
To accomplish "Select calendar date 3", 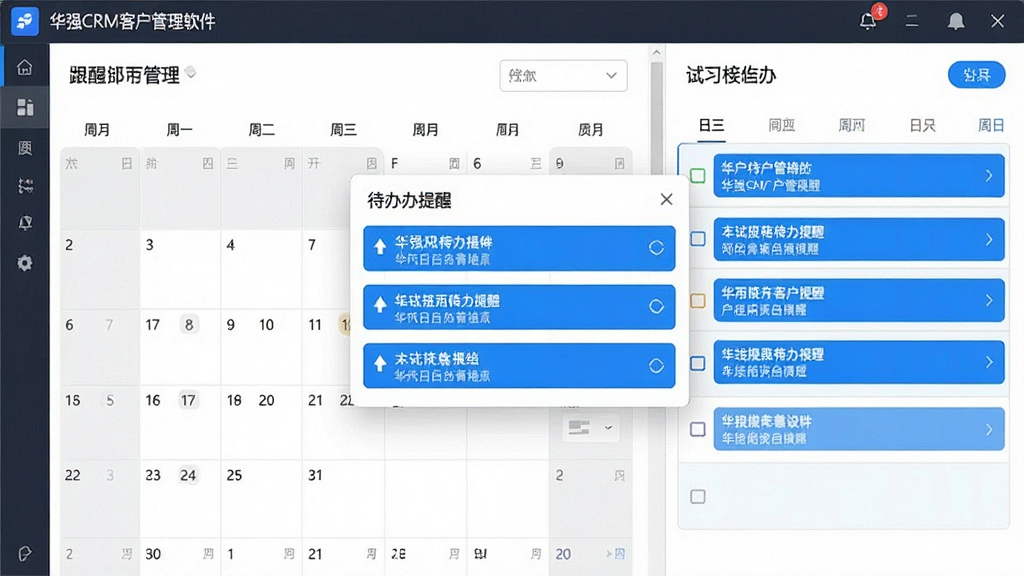I will 150,245.
